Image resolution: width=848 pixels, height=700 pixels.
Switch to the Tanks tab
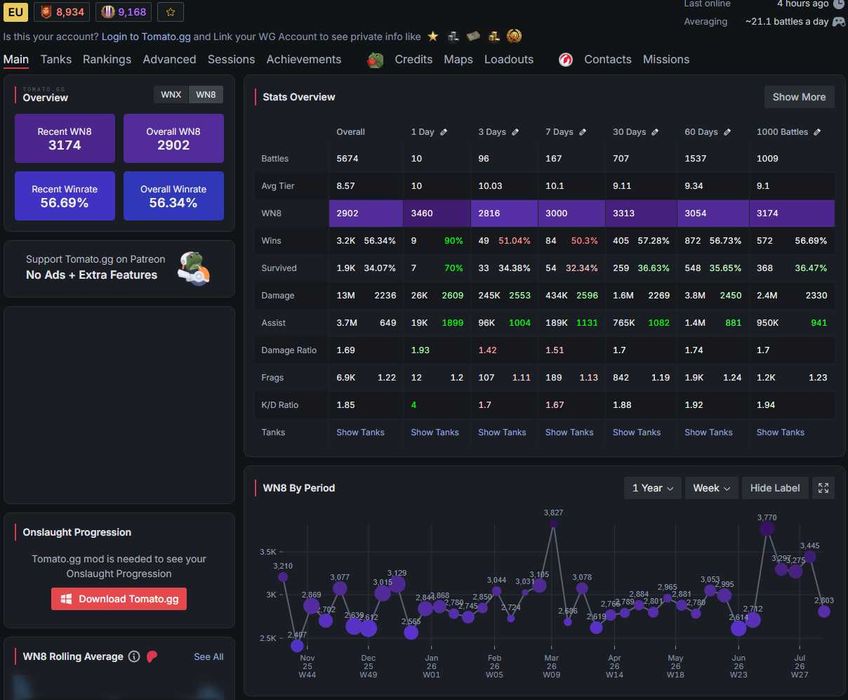(56, 60)
